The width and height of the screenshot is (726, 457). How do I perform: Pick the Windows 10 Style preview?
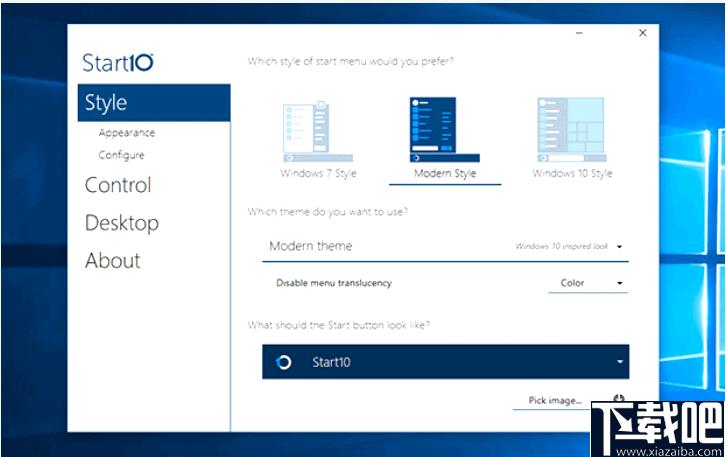click(572, 130)
